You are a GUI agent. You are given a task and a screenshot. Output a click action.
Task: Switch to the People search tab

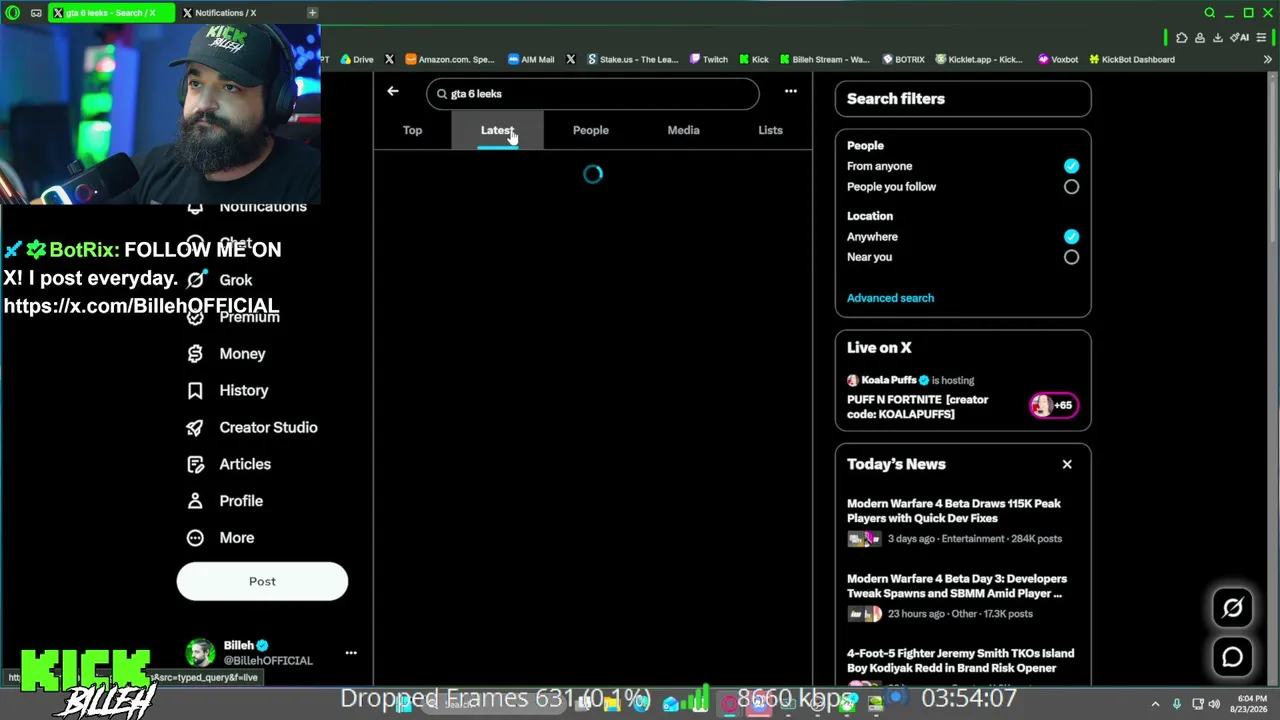click(x=590, y=131)
